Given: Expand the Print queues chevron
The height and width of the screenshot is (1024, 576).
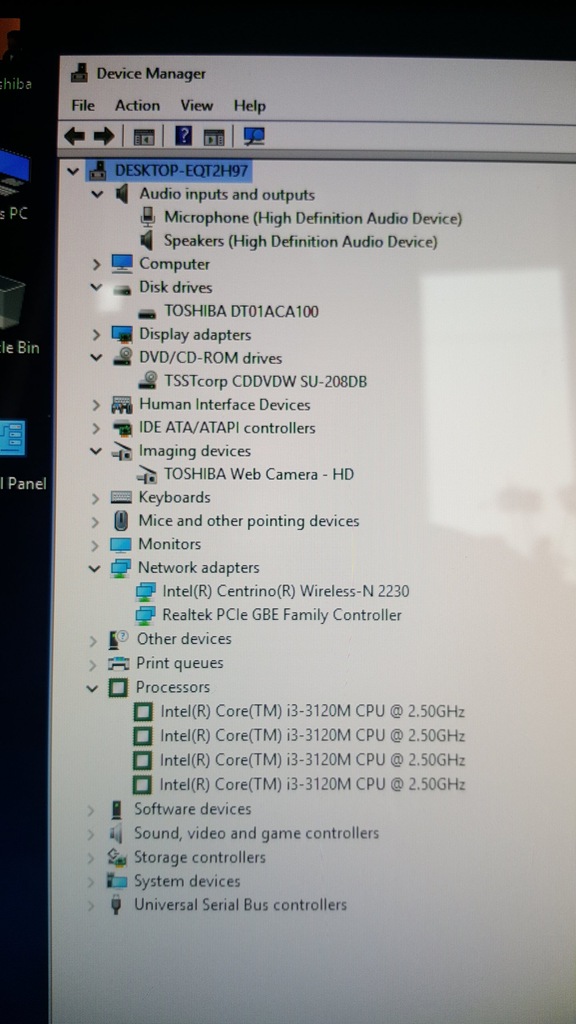Looking at the screenshot, I should click(x=93, y=664).
